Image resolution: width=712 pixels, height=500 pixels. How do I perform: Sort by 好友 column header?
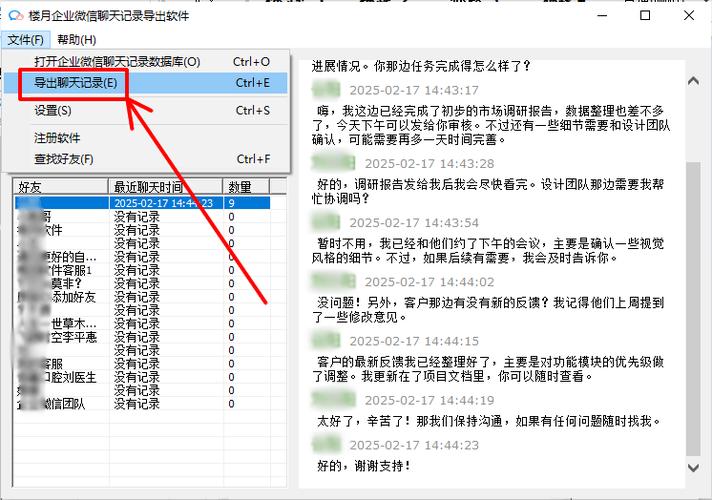coord(61,187)
